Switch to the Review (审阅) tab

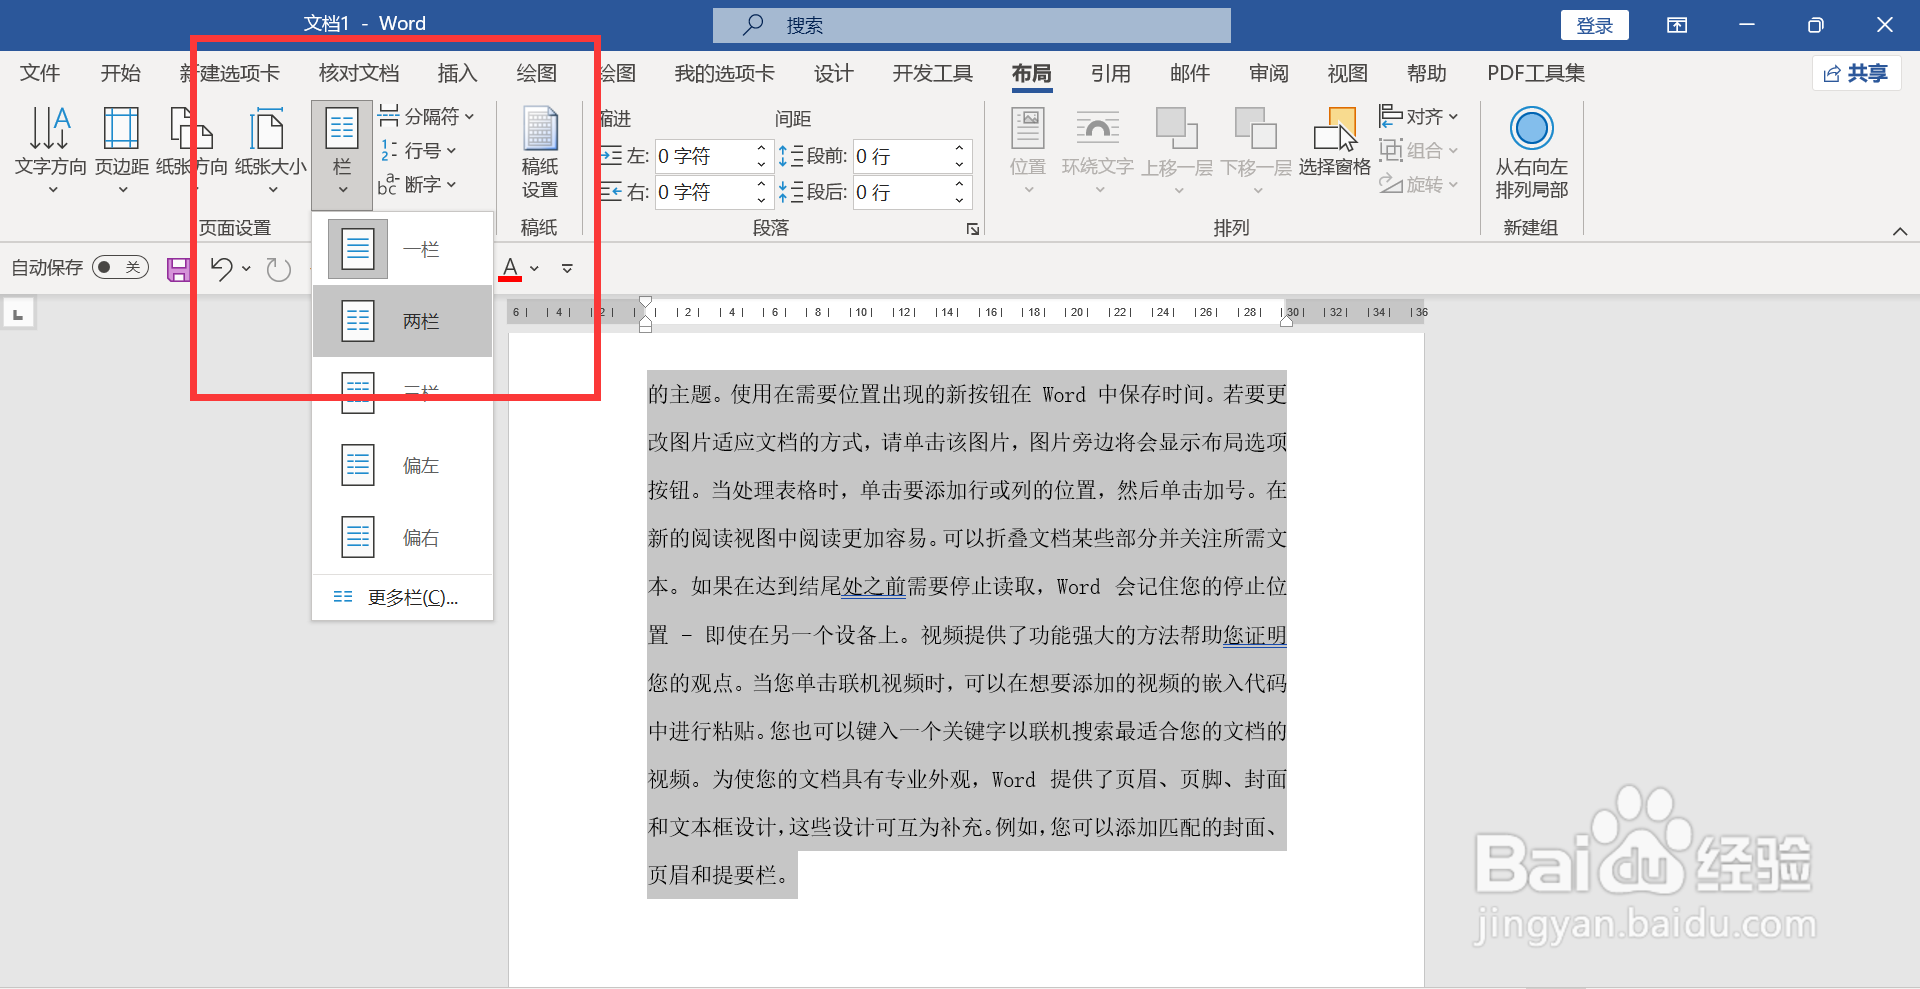point(1268,73)
